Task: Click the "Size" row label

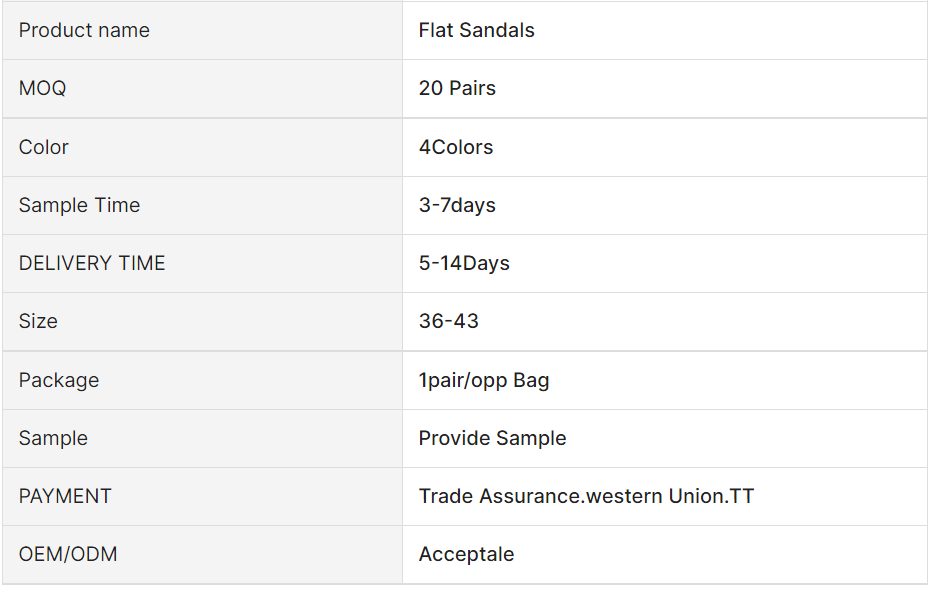Action: 38,321
